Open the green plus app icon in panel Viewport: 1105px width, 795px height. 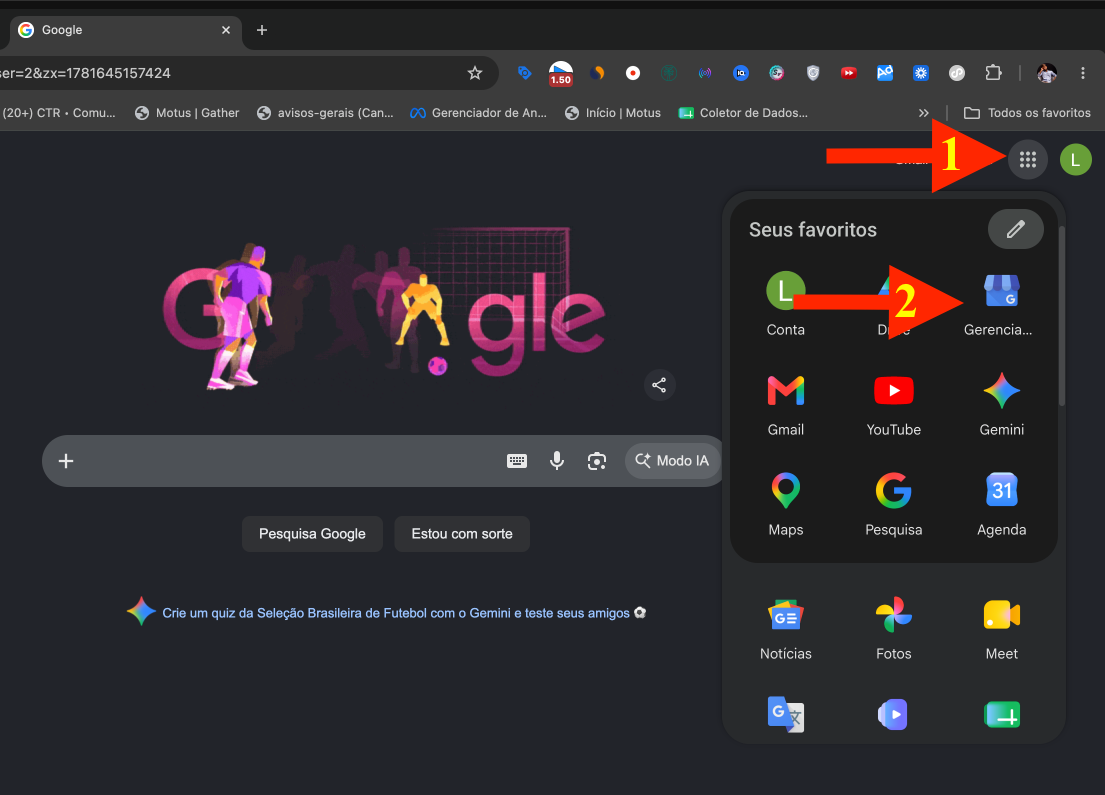pos(1001,715)
